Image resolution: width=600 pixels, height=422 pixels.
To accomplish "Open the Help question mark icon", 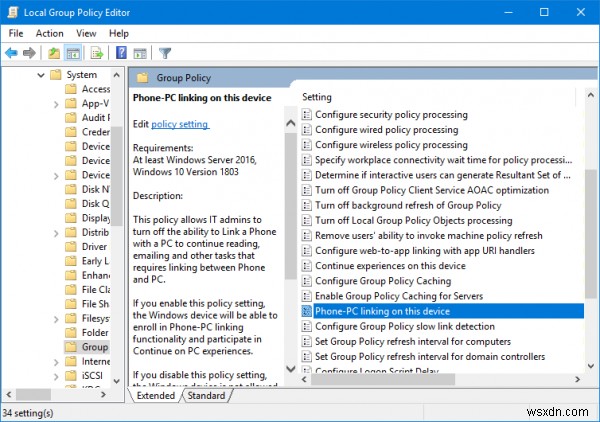I will tap(121, 53).
